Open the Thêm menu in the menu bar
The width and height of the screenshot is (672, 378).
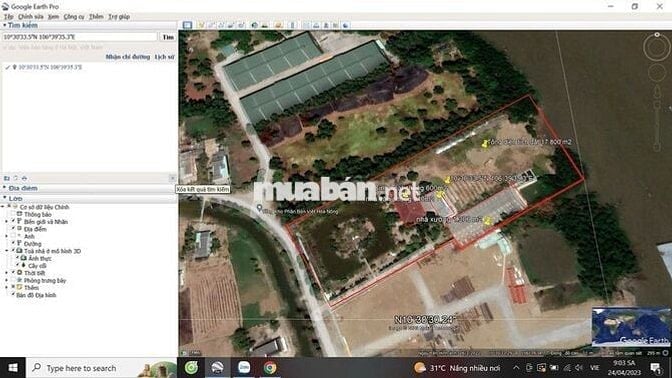click(x=96, y=16)
